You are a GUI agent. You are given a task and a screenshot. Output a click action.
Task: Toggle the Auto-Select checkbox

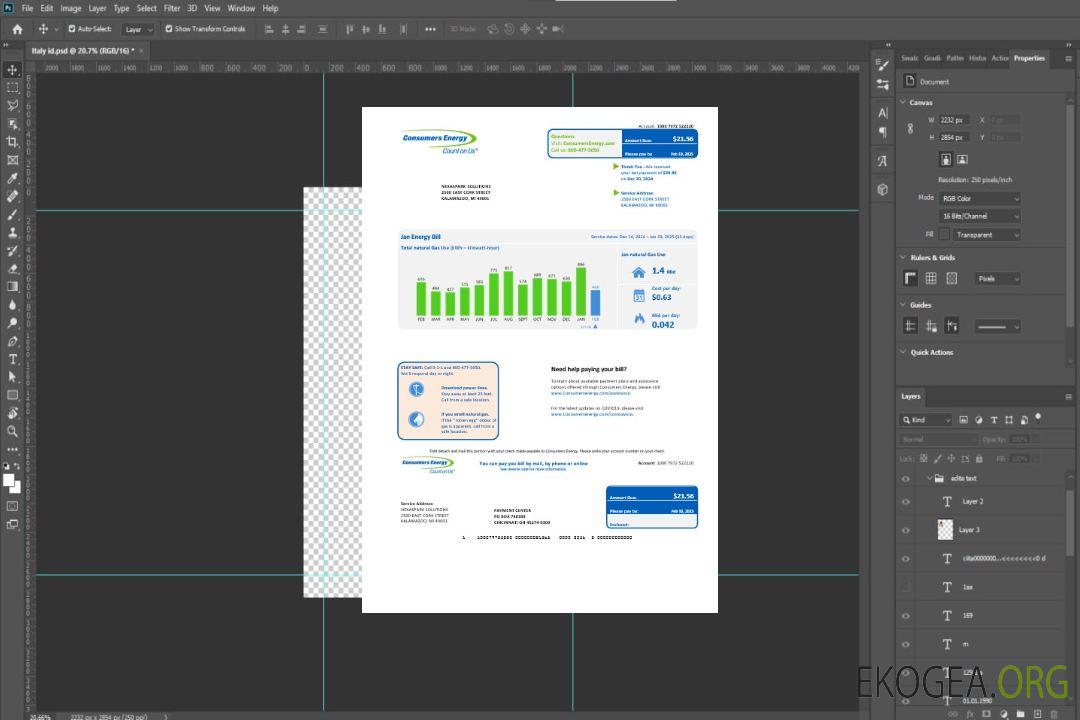point(72,29)
